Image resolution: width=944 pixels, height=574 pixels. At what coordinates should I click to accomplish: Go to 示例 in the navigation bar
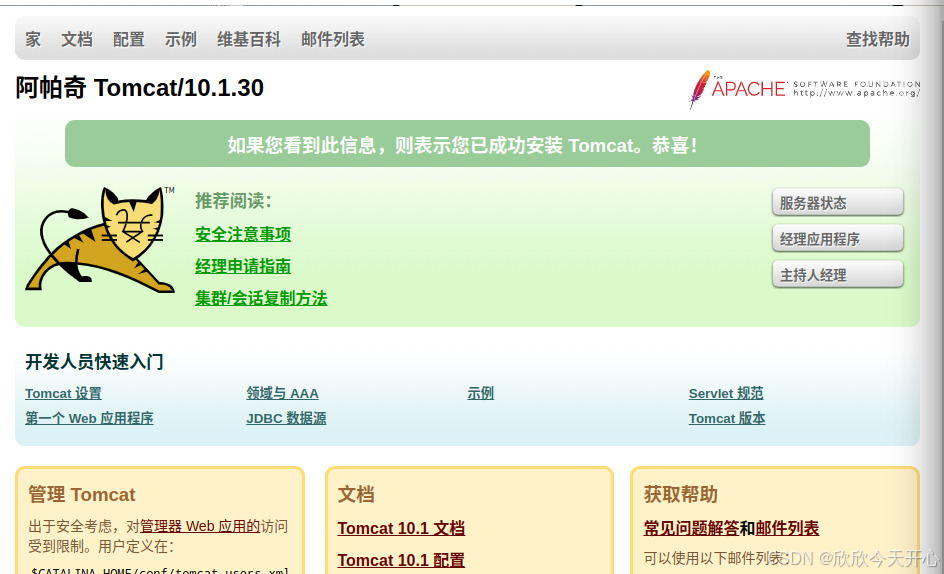click(x=181, y=40)
